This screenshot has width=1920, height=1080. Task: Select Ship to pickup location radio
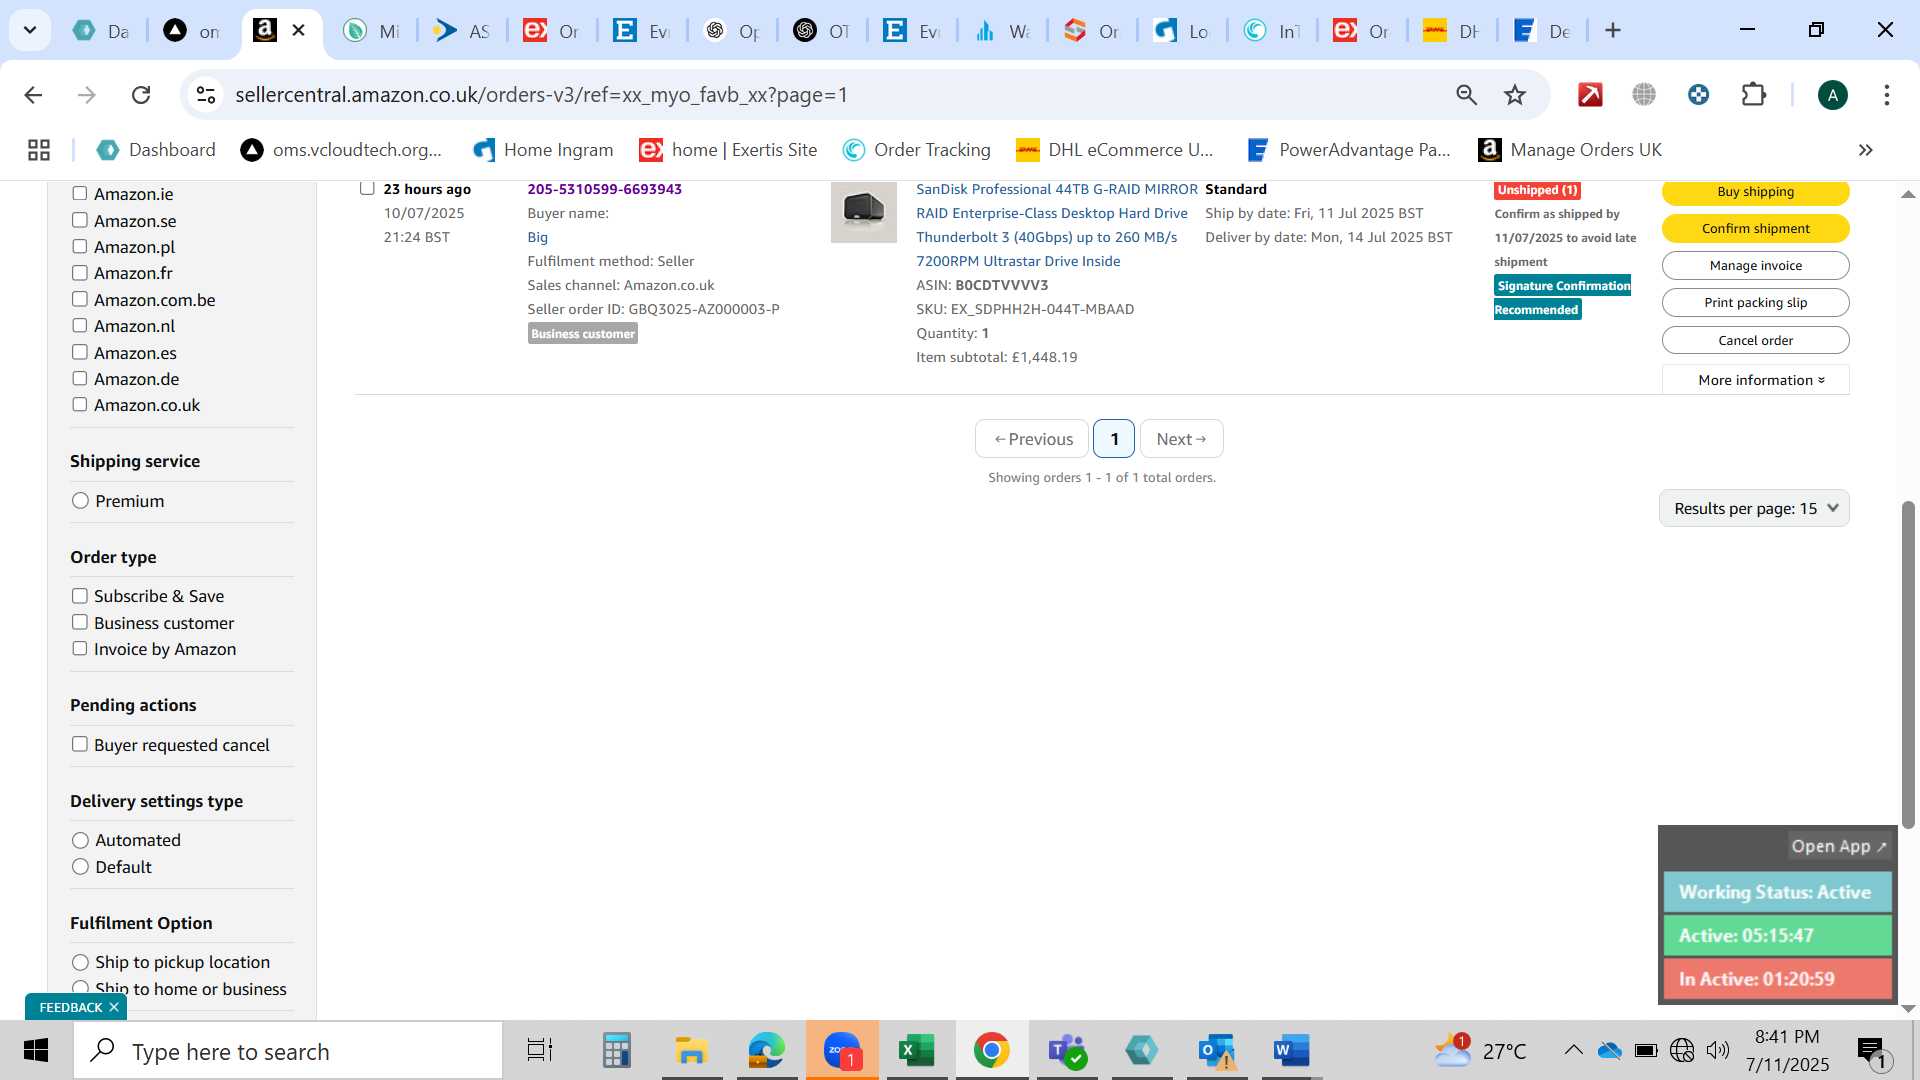tap(81, 962)
